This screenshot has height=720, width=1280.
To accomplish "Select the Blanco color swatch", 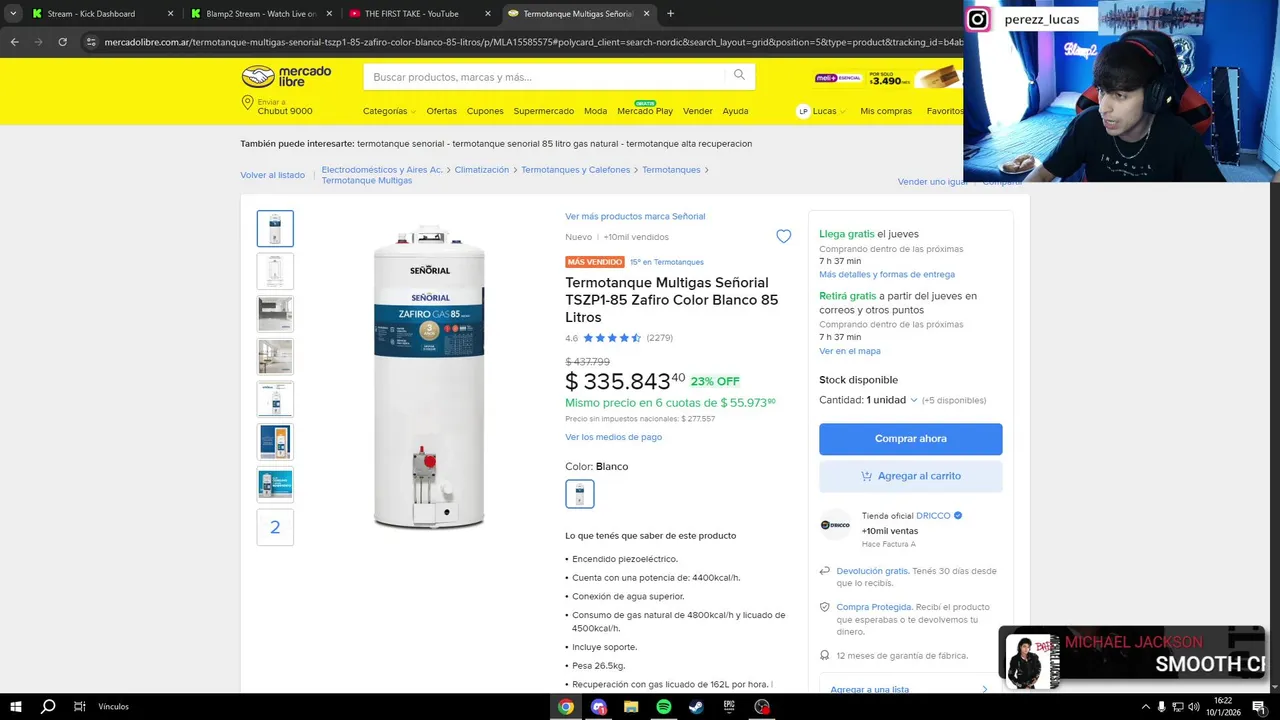I will [x=579, y=494].
